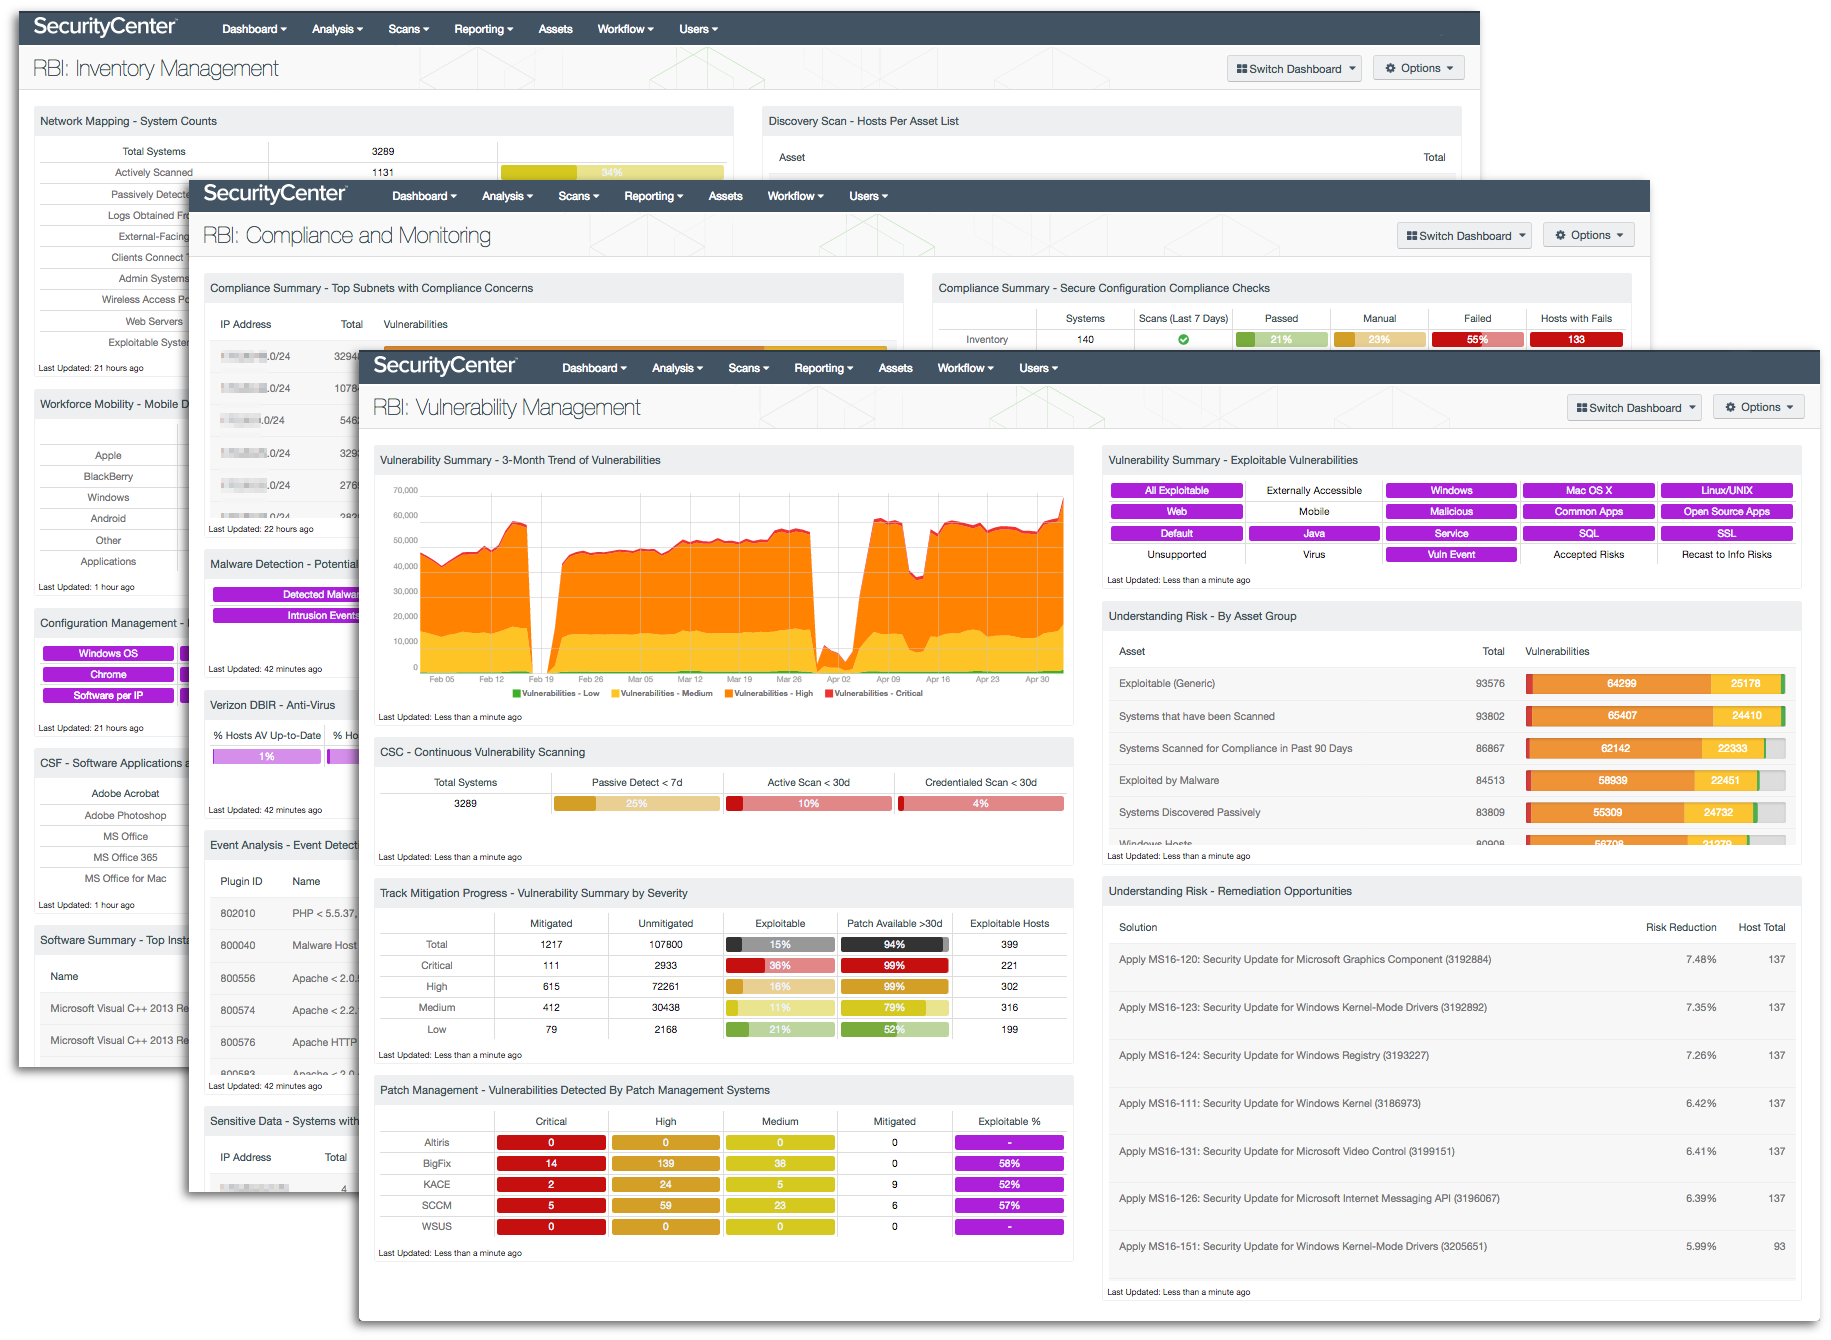Click Systems Discovered Passively row
Image resolution: width=1831 pixels, height=1340 pixels.
[x=1452, y=813]
